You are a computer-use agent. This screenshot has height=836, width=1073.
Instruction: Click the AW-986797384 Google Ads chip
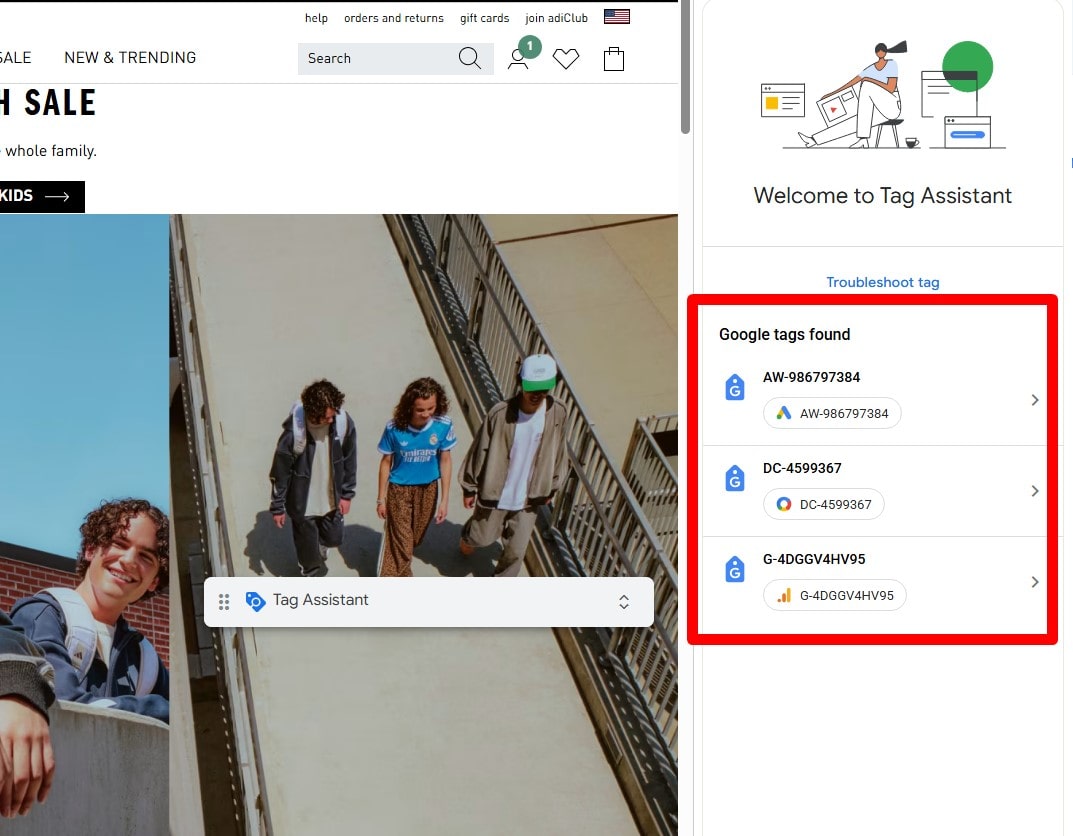pyautogui.click(x=832, y=413)
